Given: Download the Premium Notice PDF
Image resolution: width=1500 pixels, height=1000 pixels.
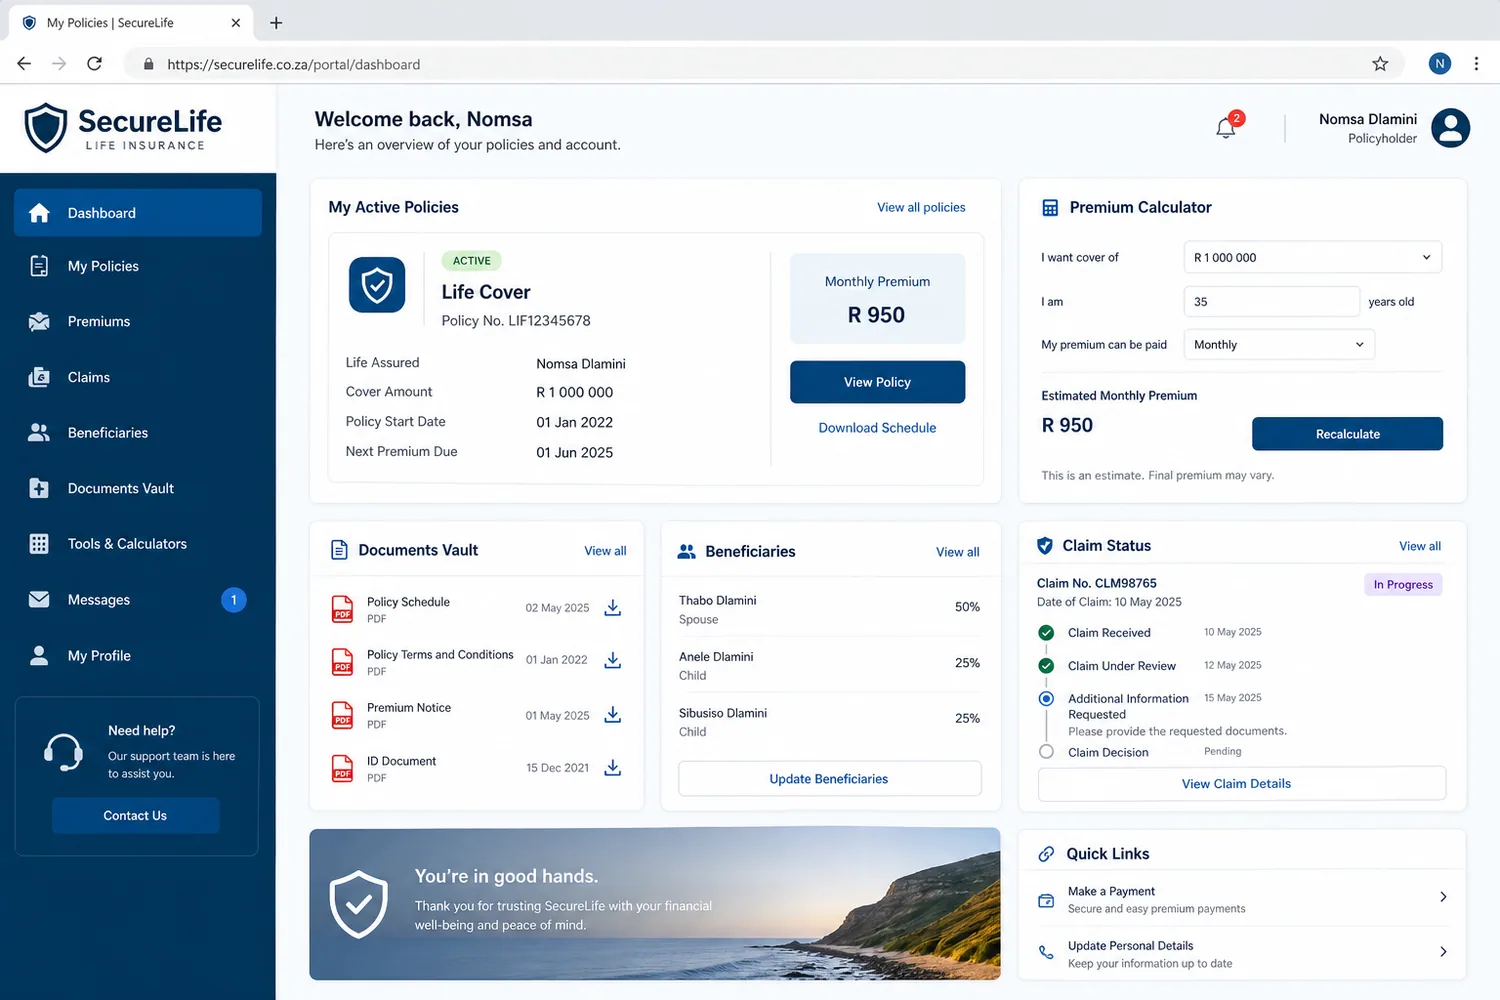Looking at the screenshot, I should 613,715.
